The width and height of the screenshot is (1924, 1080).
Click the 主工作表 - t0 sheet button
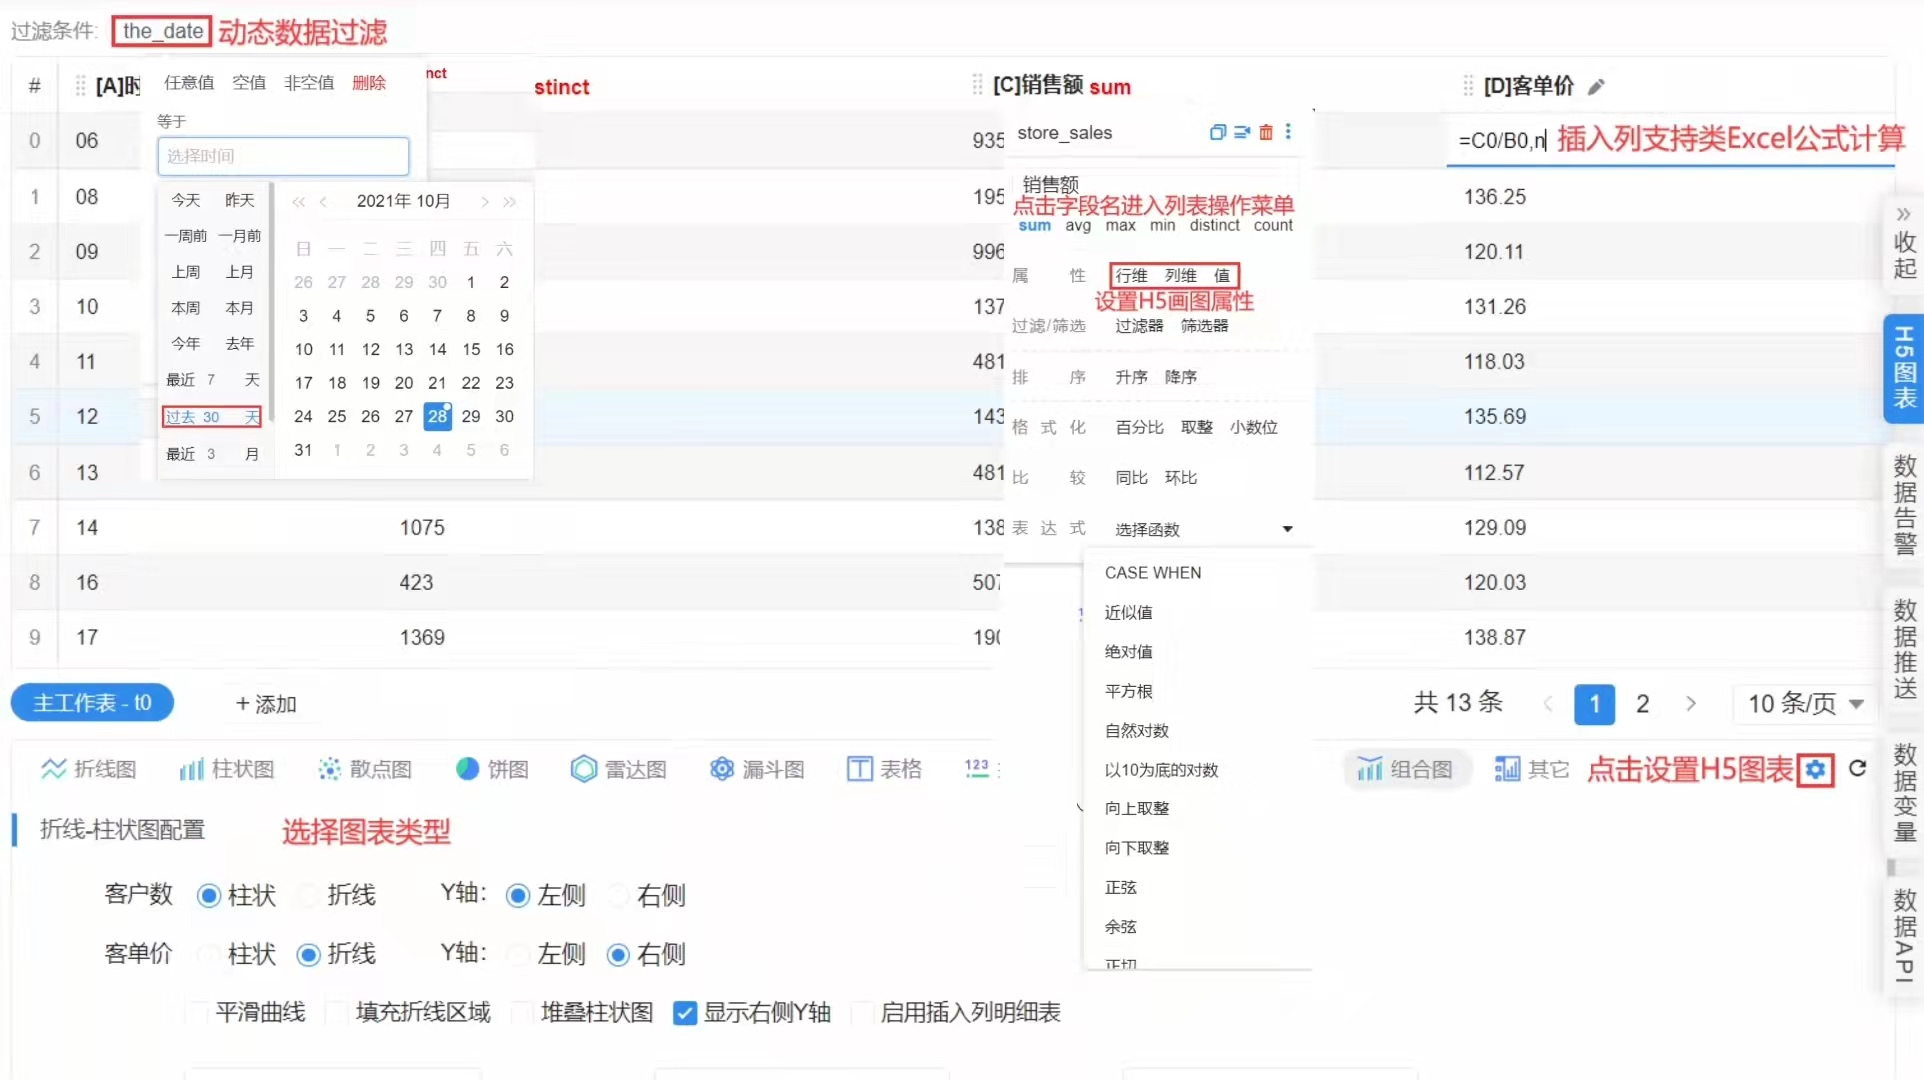(x=93, y=703)
